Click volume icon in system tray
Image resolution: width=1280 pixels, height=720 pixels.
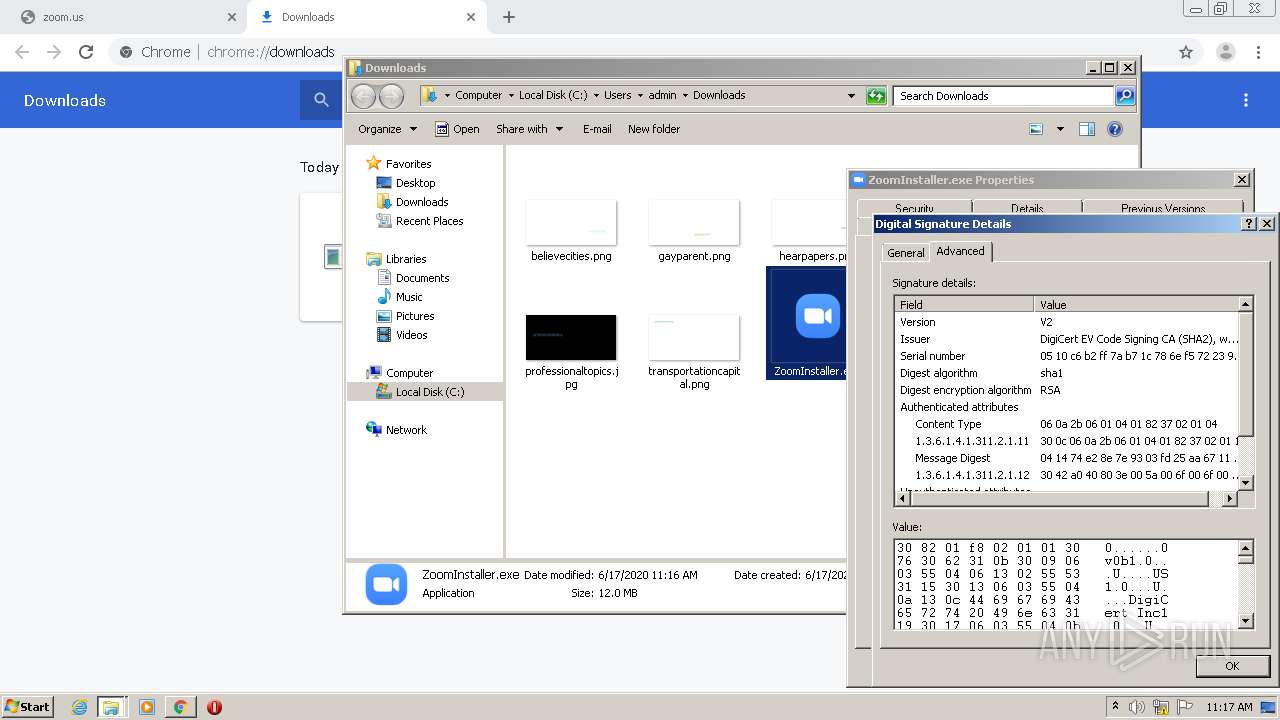pos(1137,707)
